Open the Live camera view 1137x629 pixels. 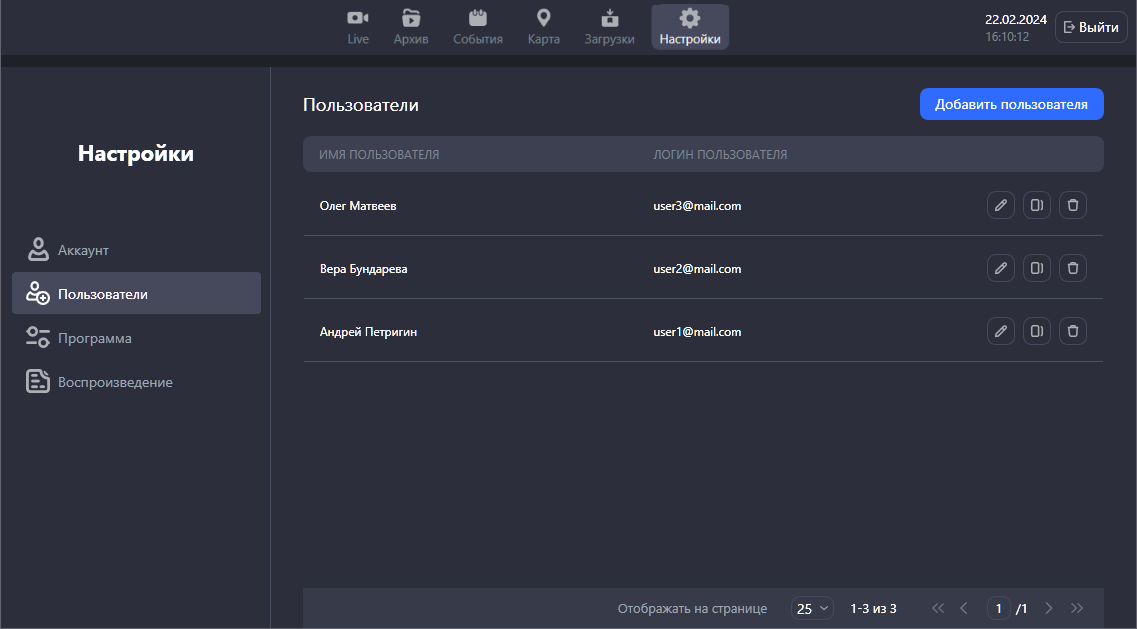point(358,27)
